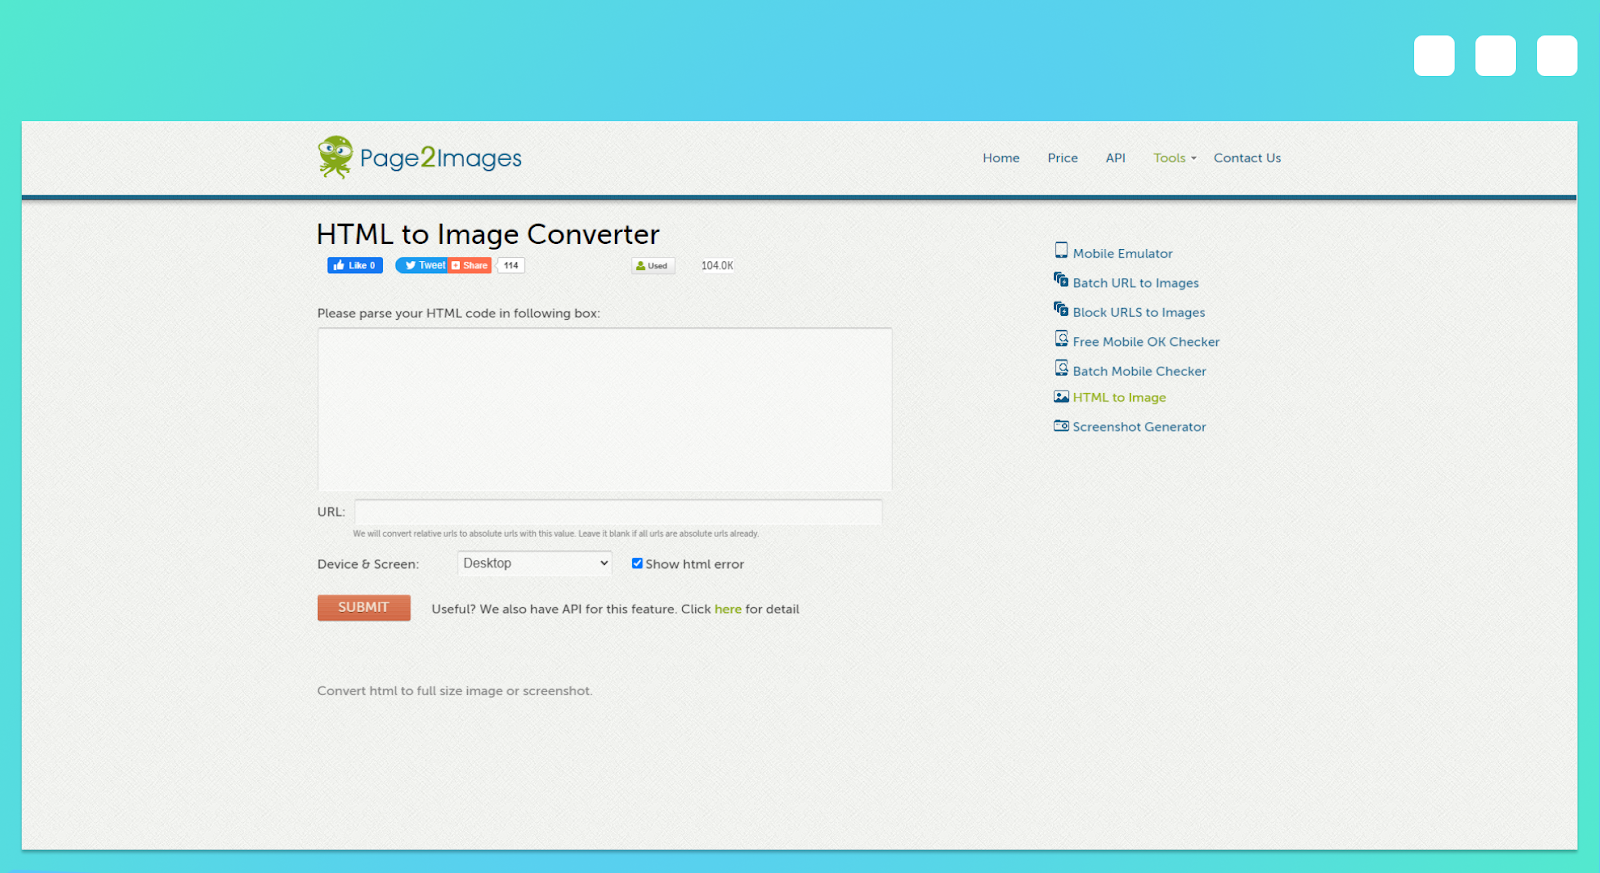Click the Batch Mobile Checker icon
Image resolution: width=1600 pixels, height=873 pixels.
(x=1061, y=368)
